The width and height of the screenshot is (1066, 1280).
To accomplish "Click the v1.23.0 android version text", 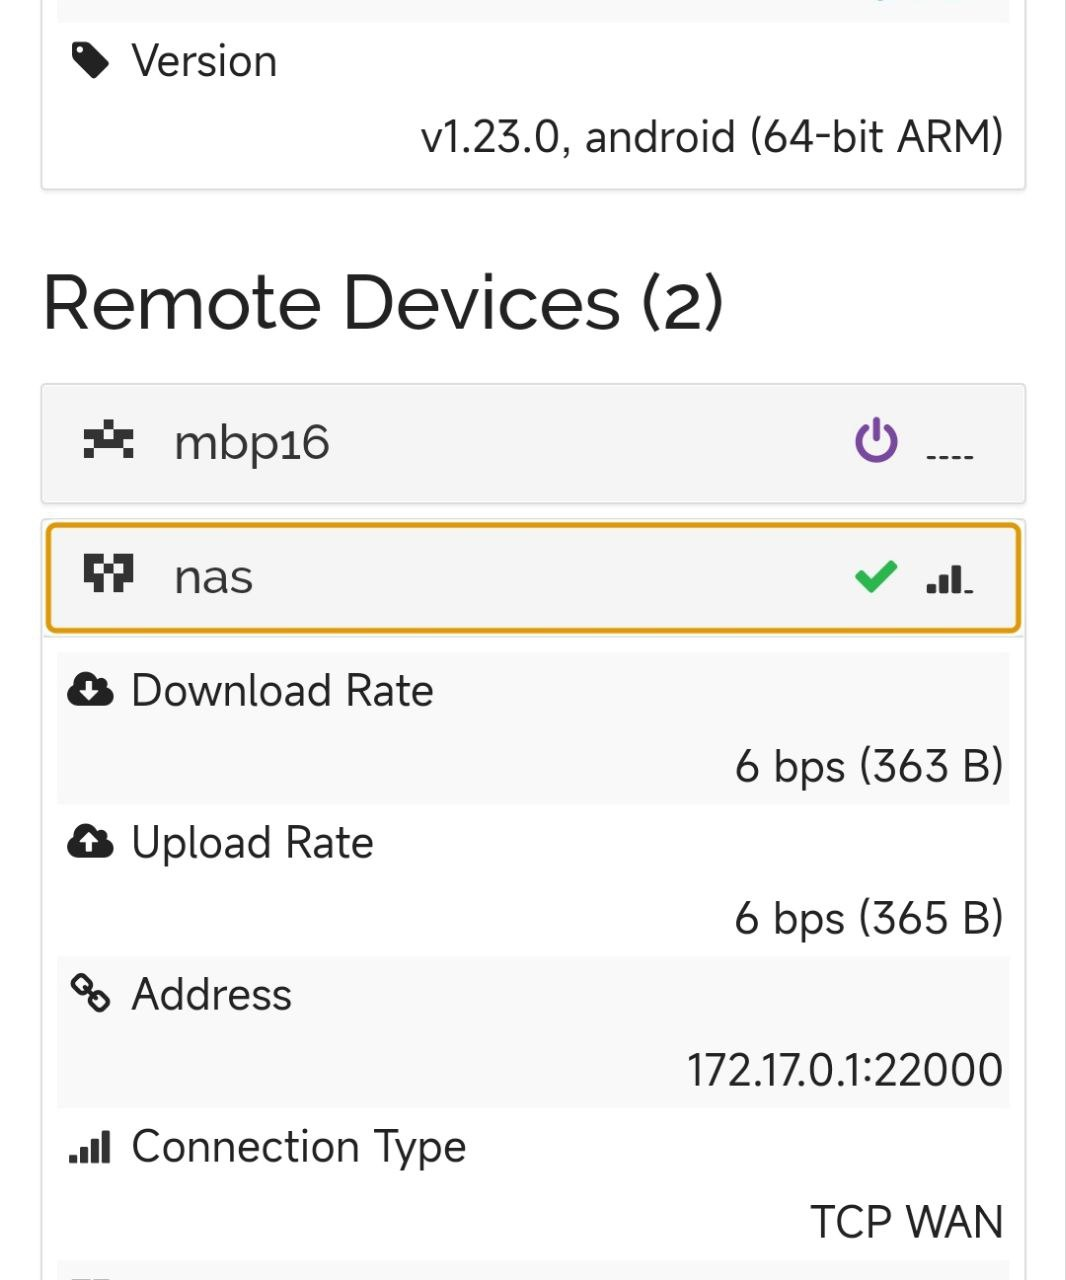I will (712, 137).
